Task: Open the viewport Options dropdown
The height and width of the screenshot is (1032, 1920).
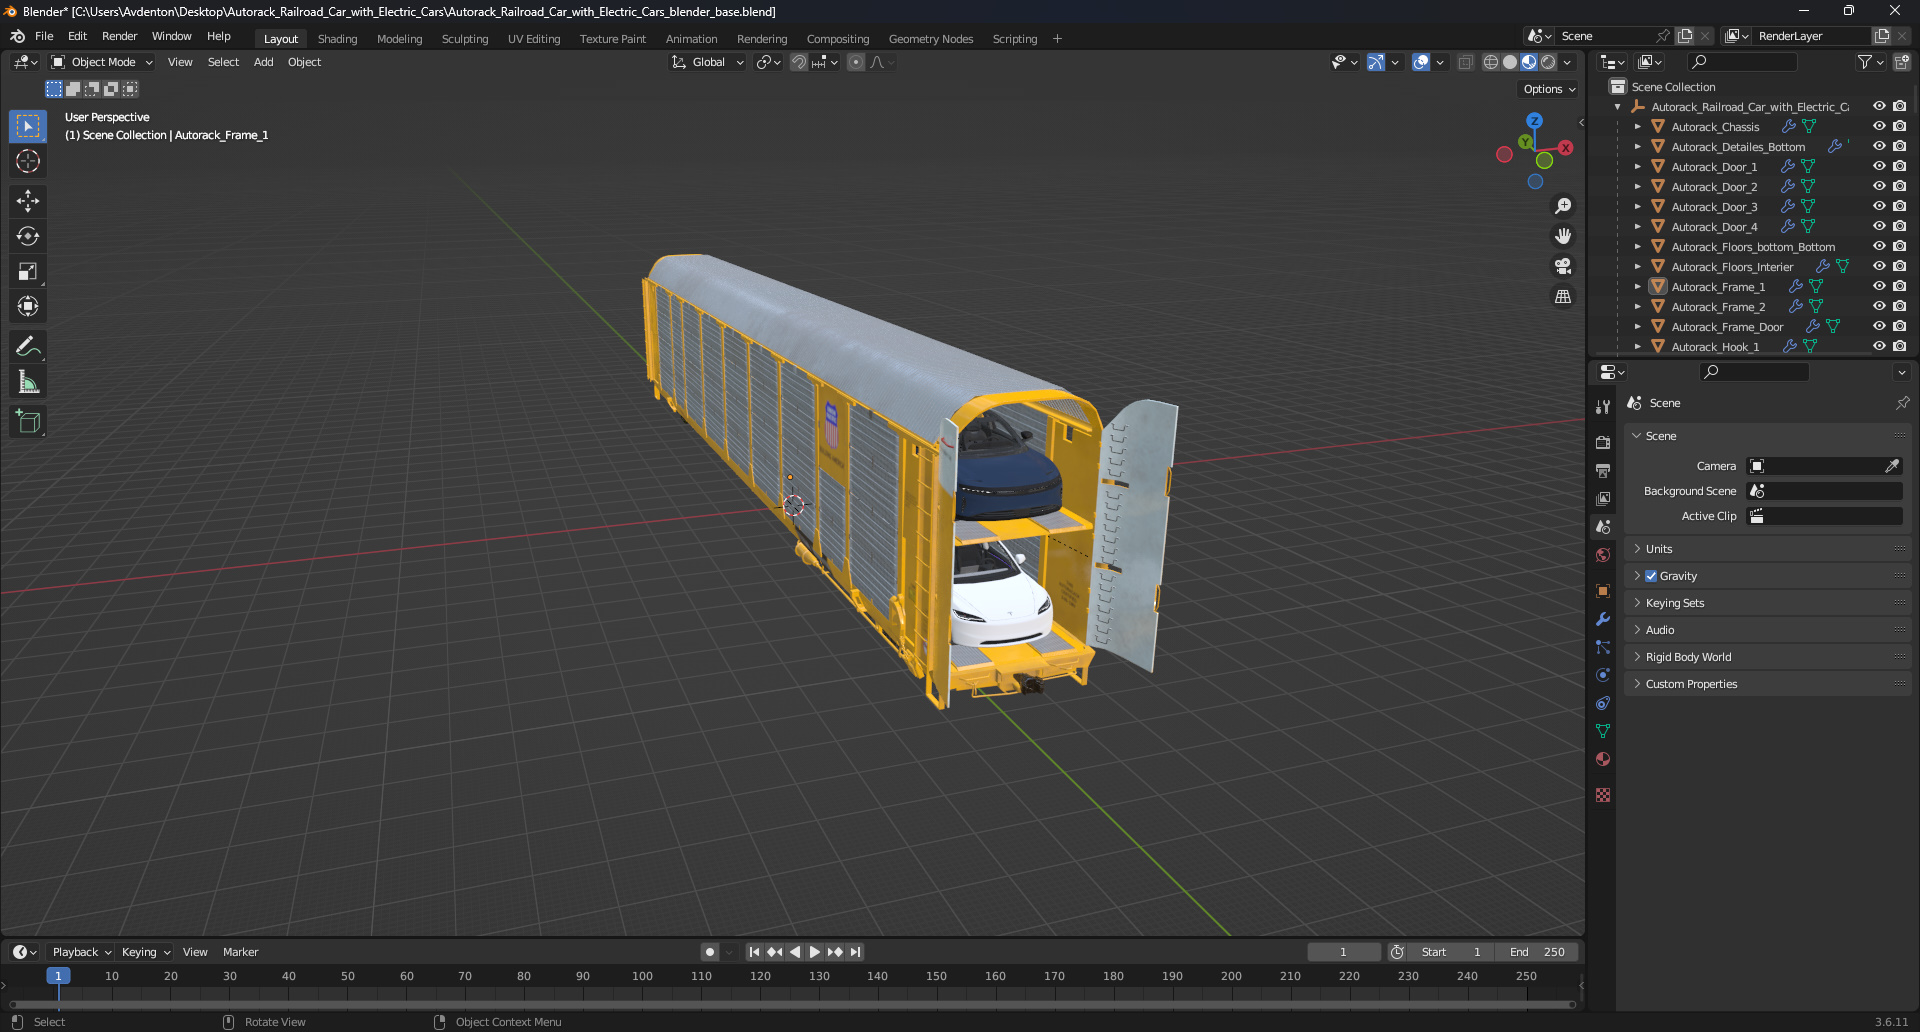Action: [x=1549, y=89]
